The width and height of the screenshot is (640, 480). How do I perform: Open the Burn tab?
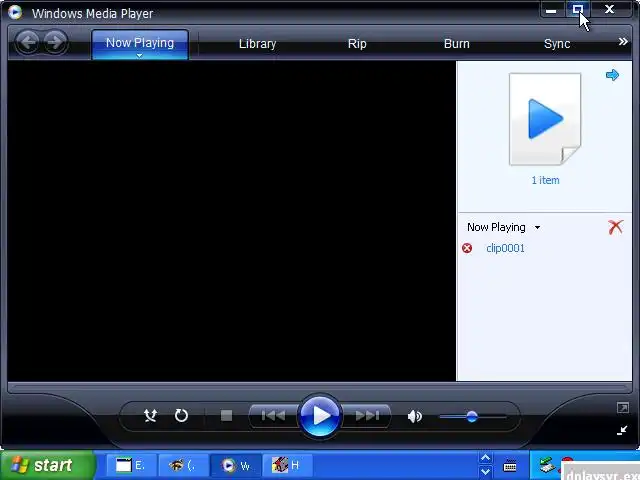coord(457,44)
